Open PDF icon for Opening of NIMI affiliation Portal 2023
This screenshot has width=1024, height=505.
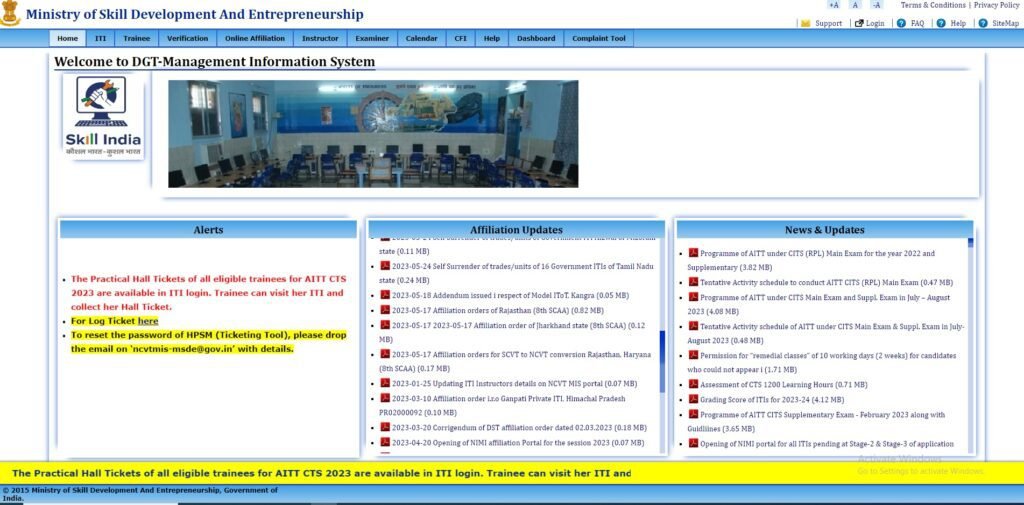click(385, 442)
